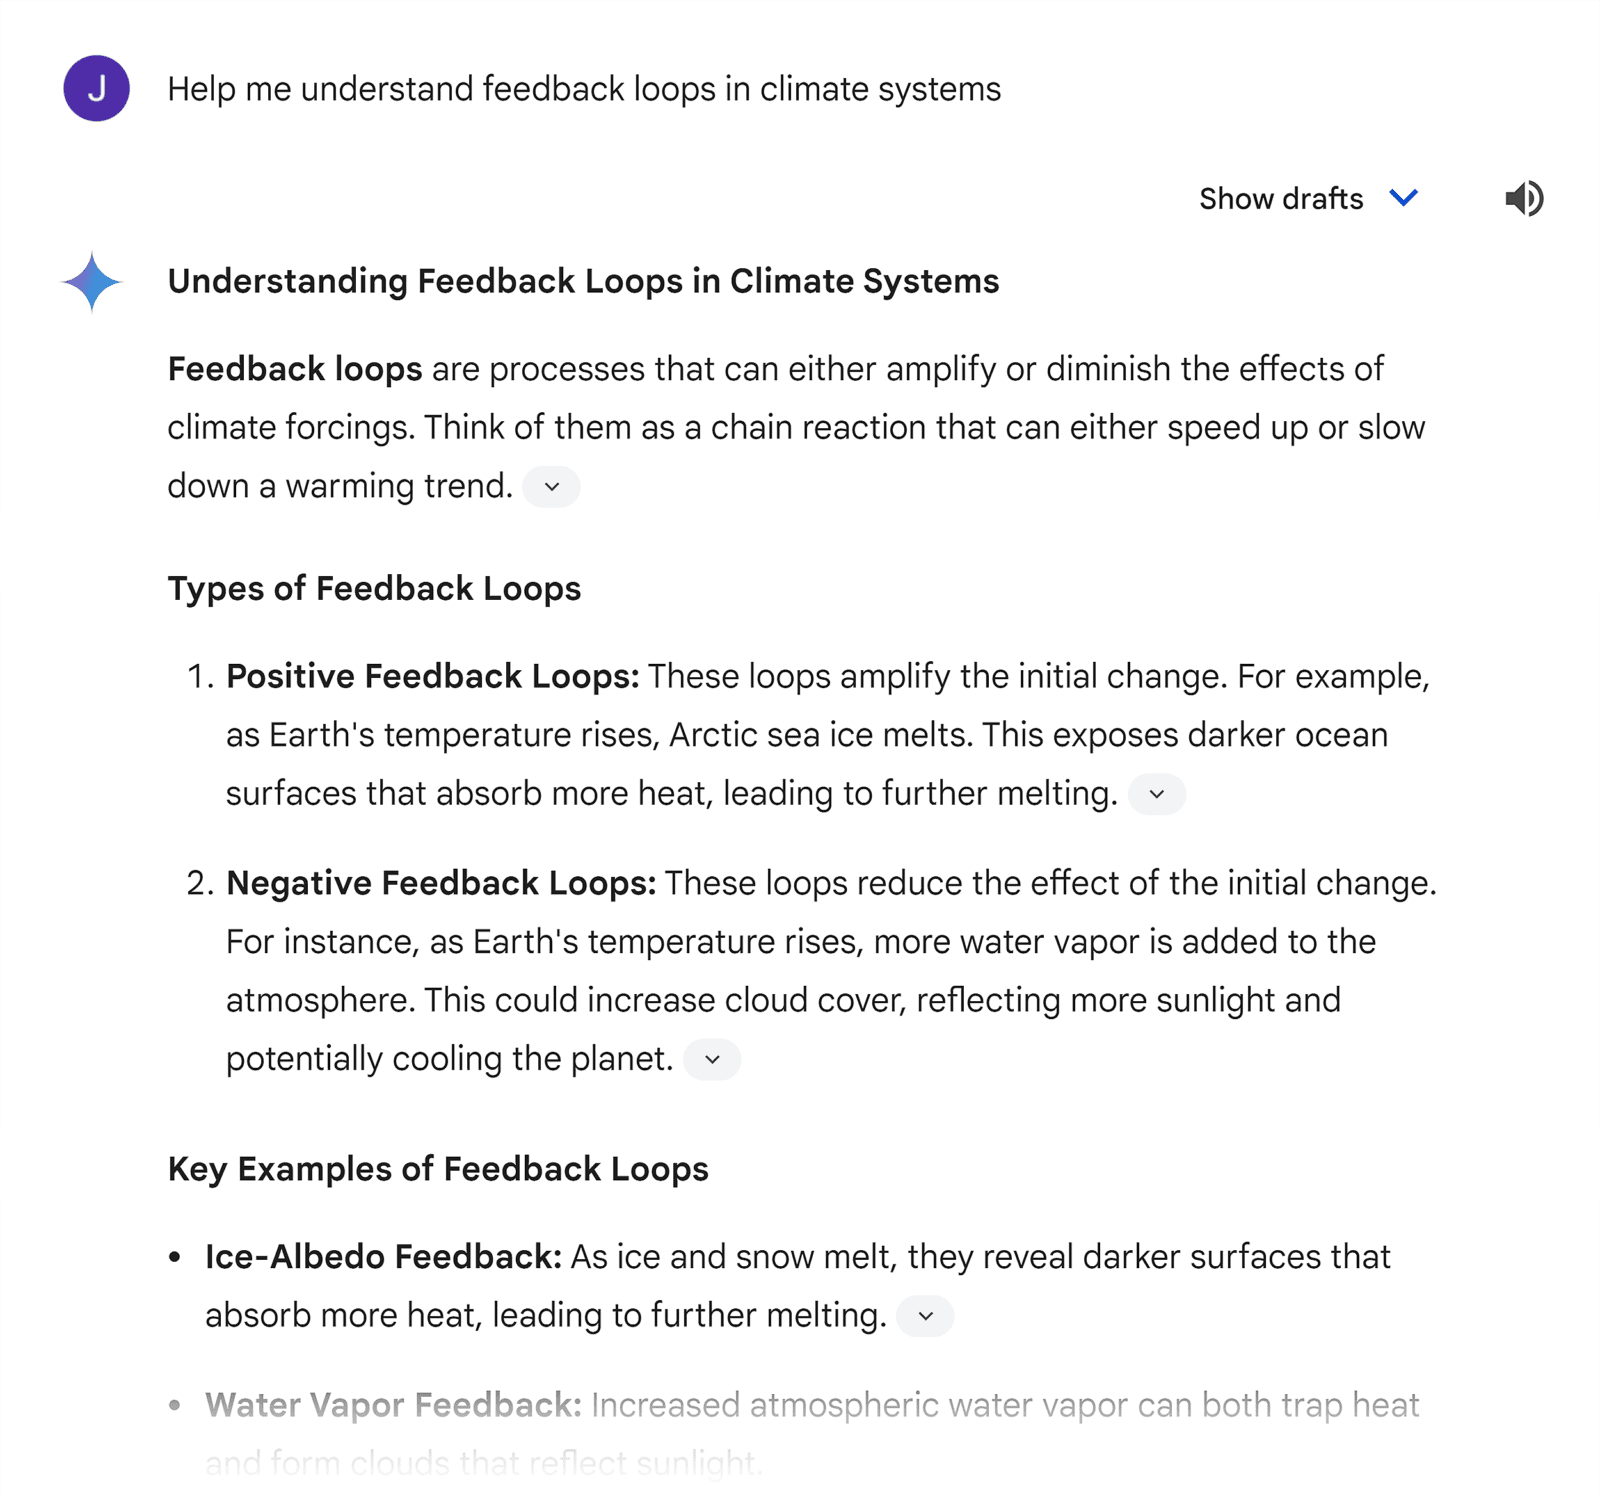
Task: Click the bold "Ice-Albedo Feedback:" term
Action: tap(383, 1256)
